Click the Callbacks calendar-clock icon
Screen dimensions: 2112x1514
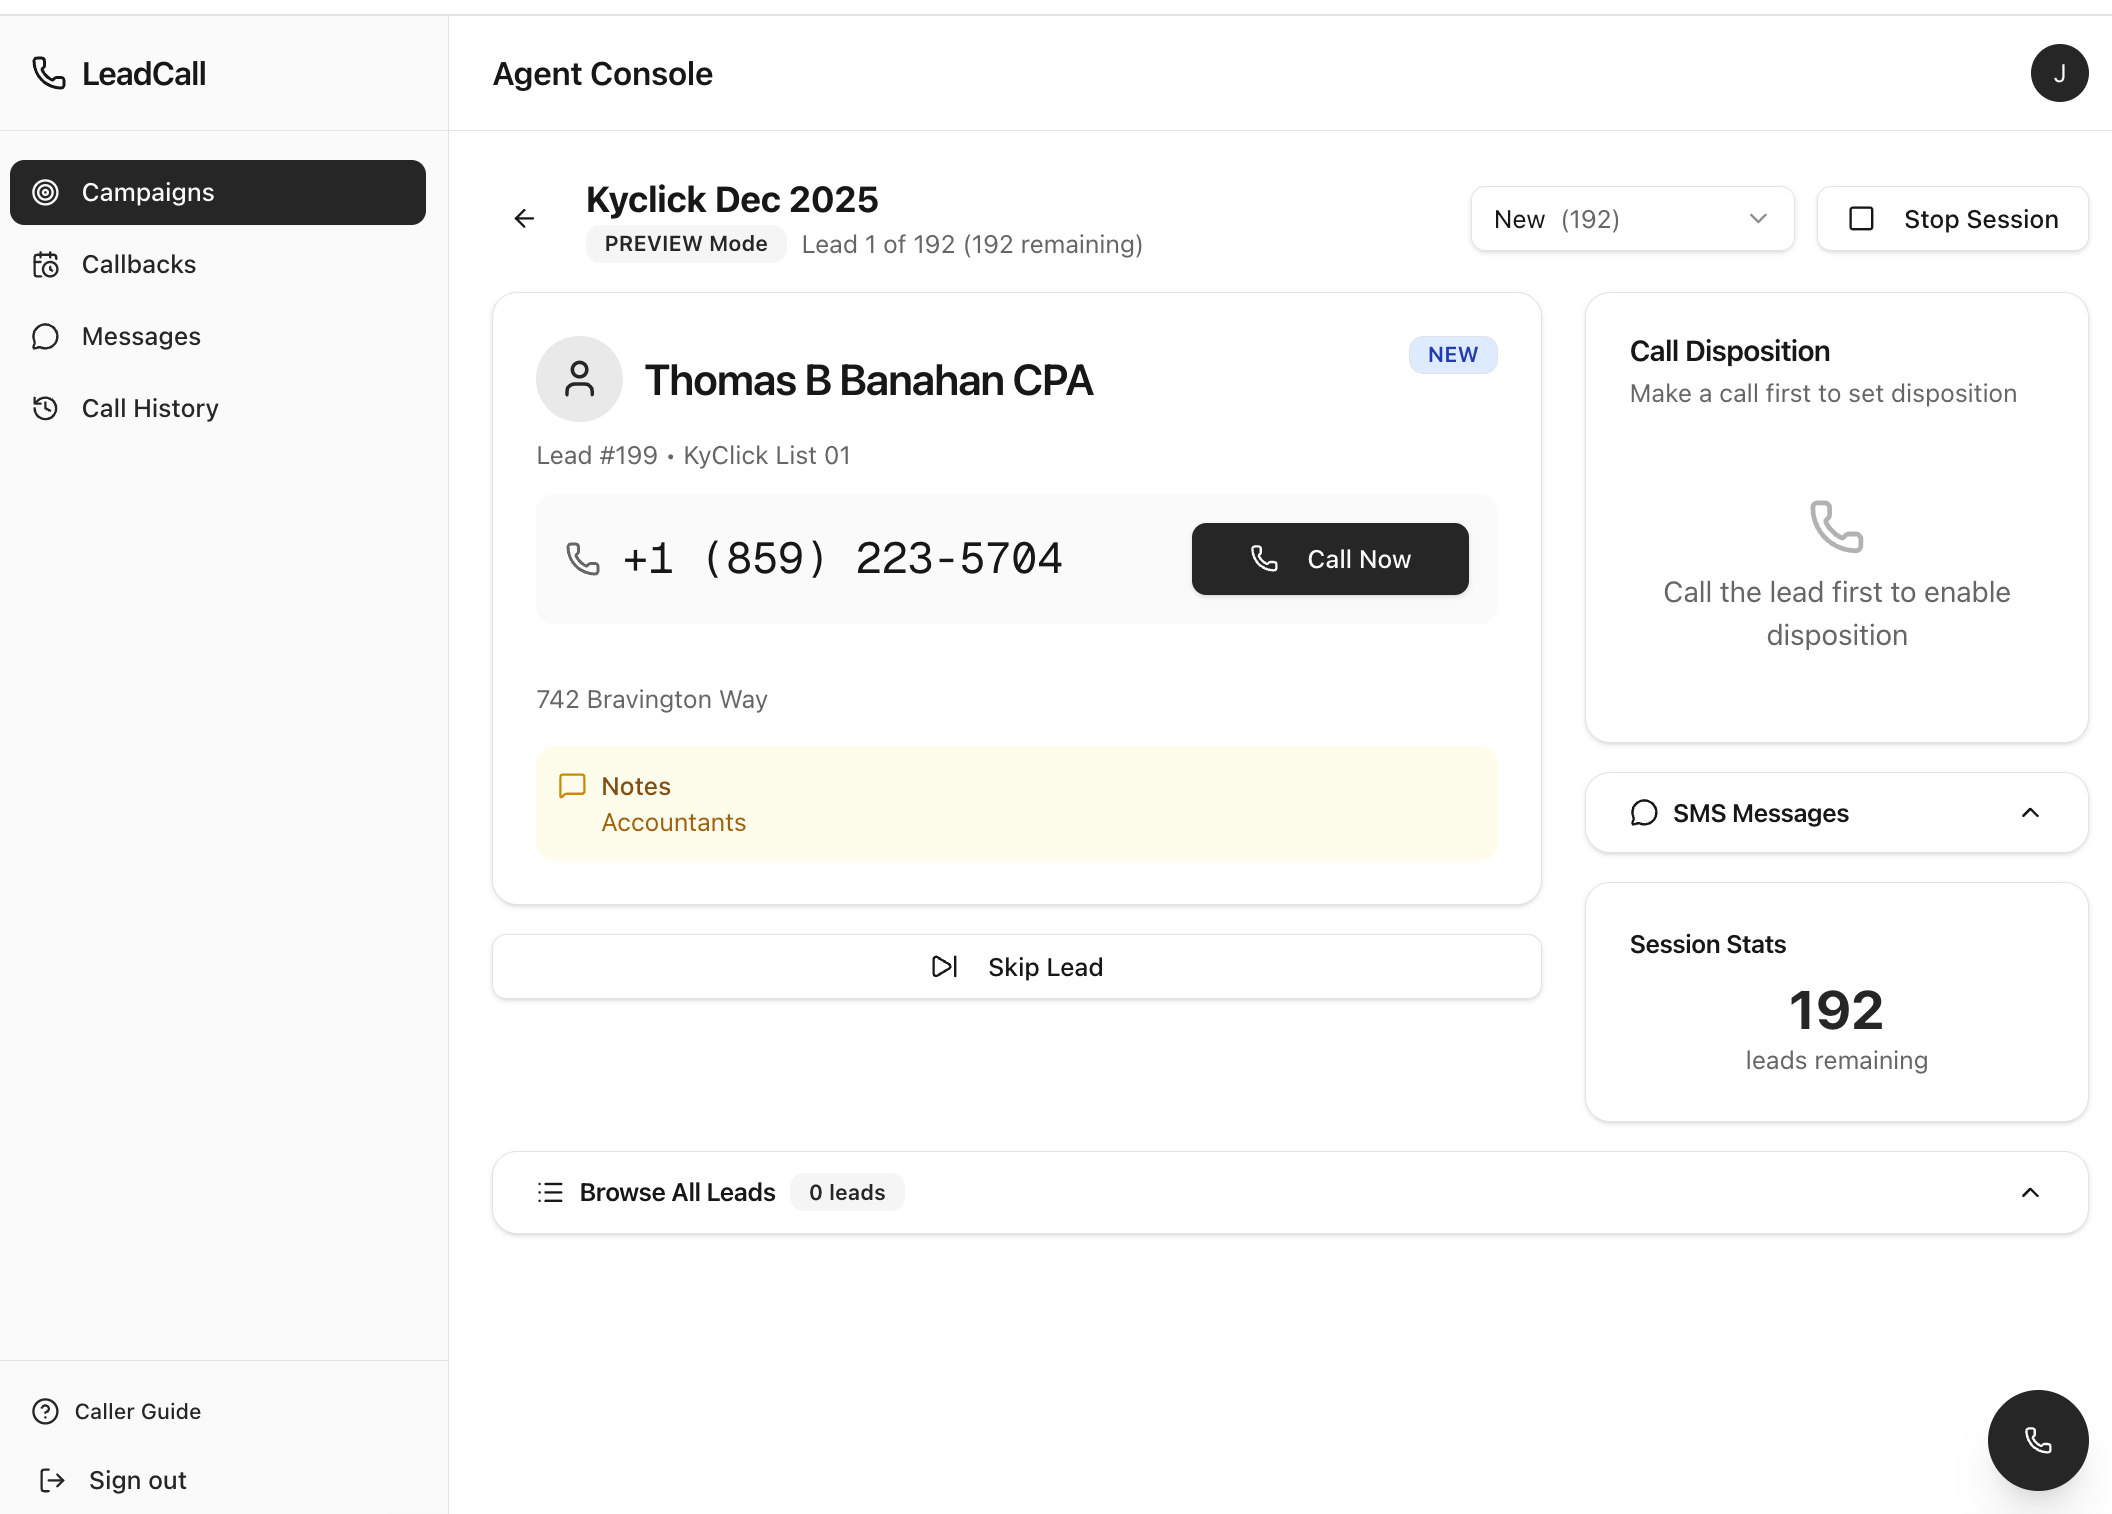pos(46,264)
